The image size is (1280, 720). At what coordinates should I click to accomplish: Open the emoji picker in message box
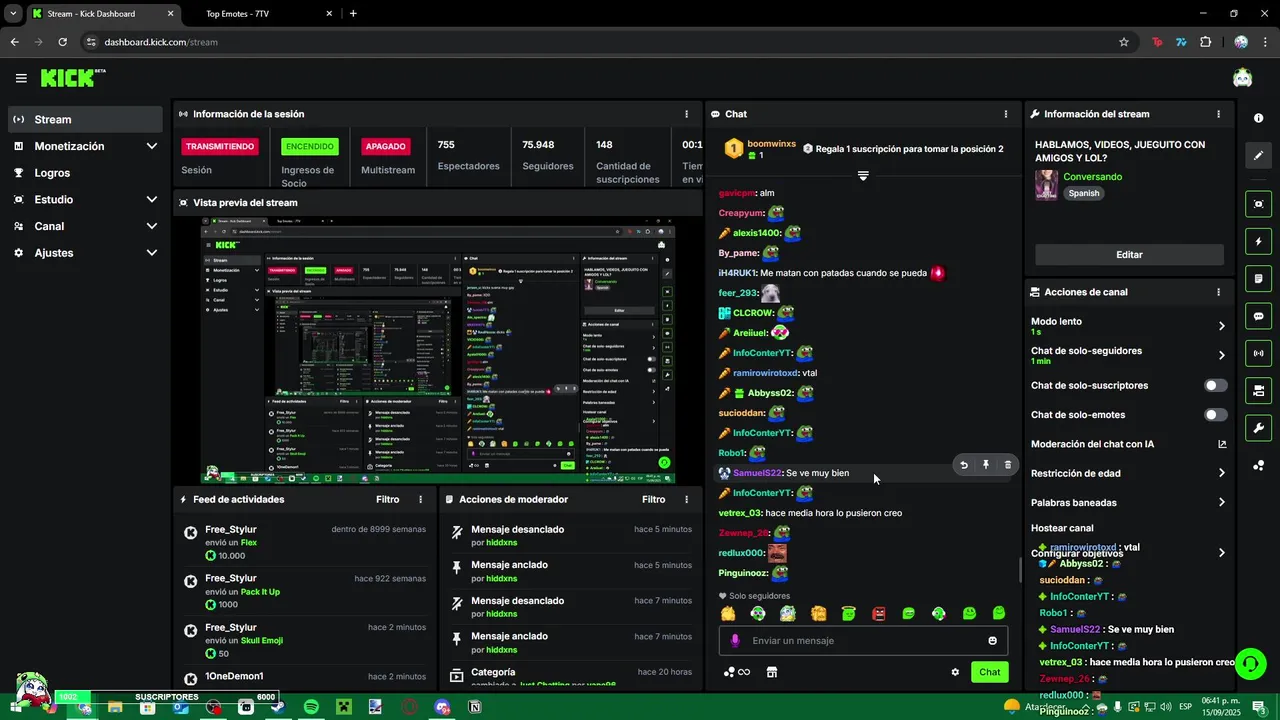pyautogui.click(x=992, y=641)
